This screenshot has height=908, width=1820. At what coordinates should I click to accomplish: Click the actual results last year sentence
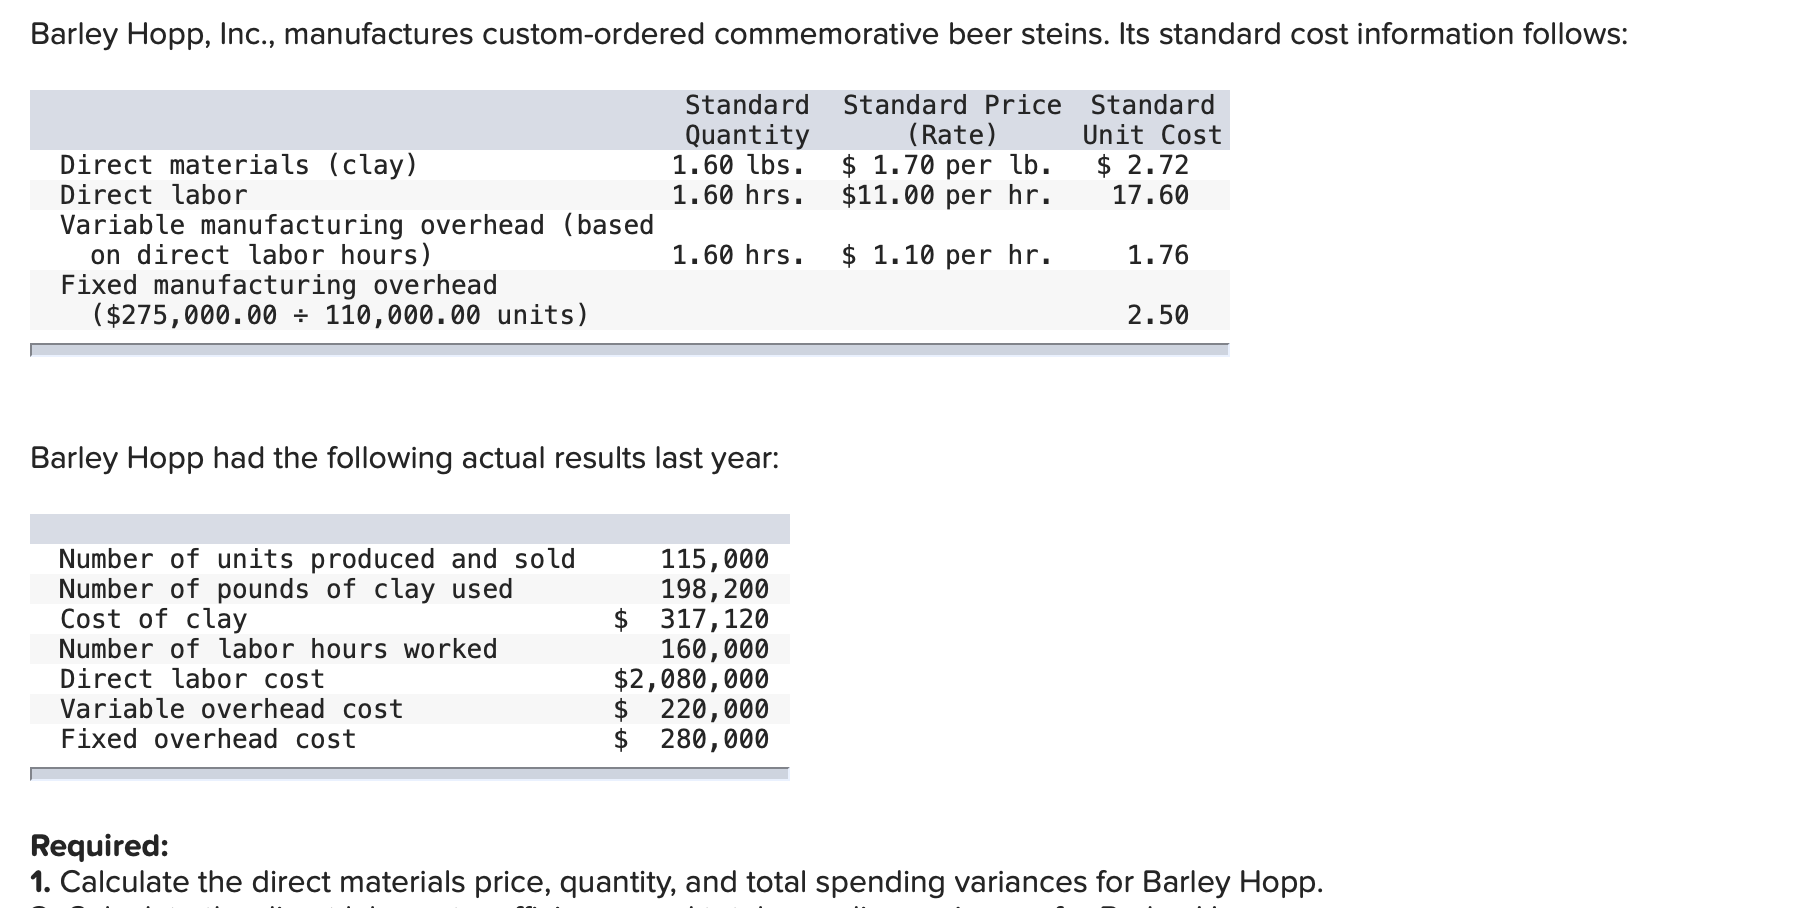(404, 458)
